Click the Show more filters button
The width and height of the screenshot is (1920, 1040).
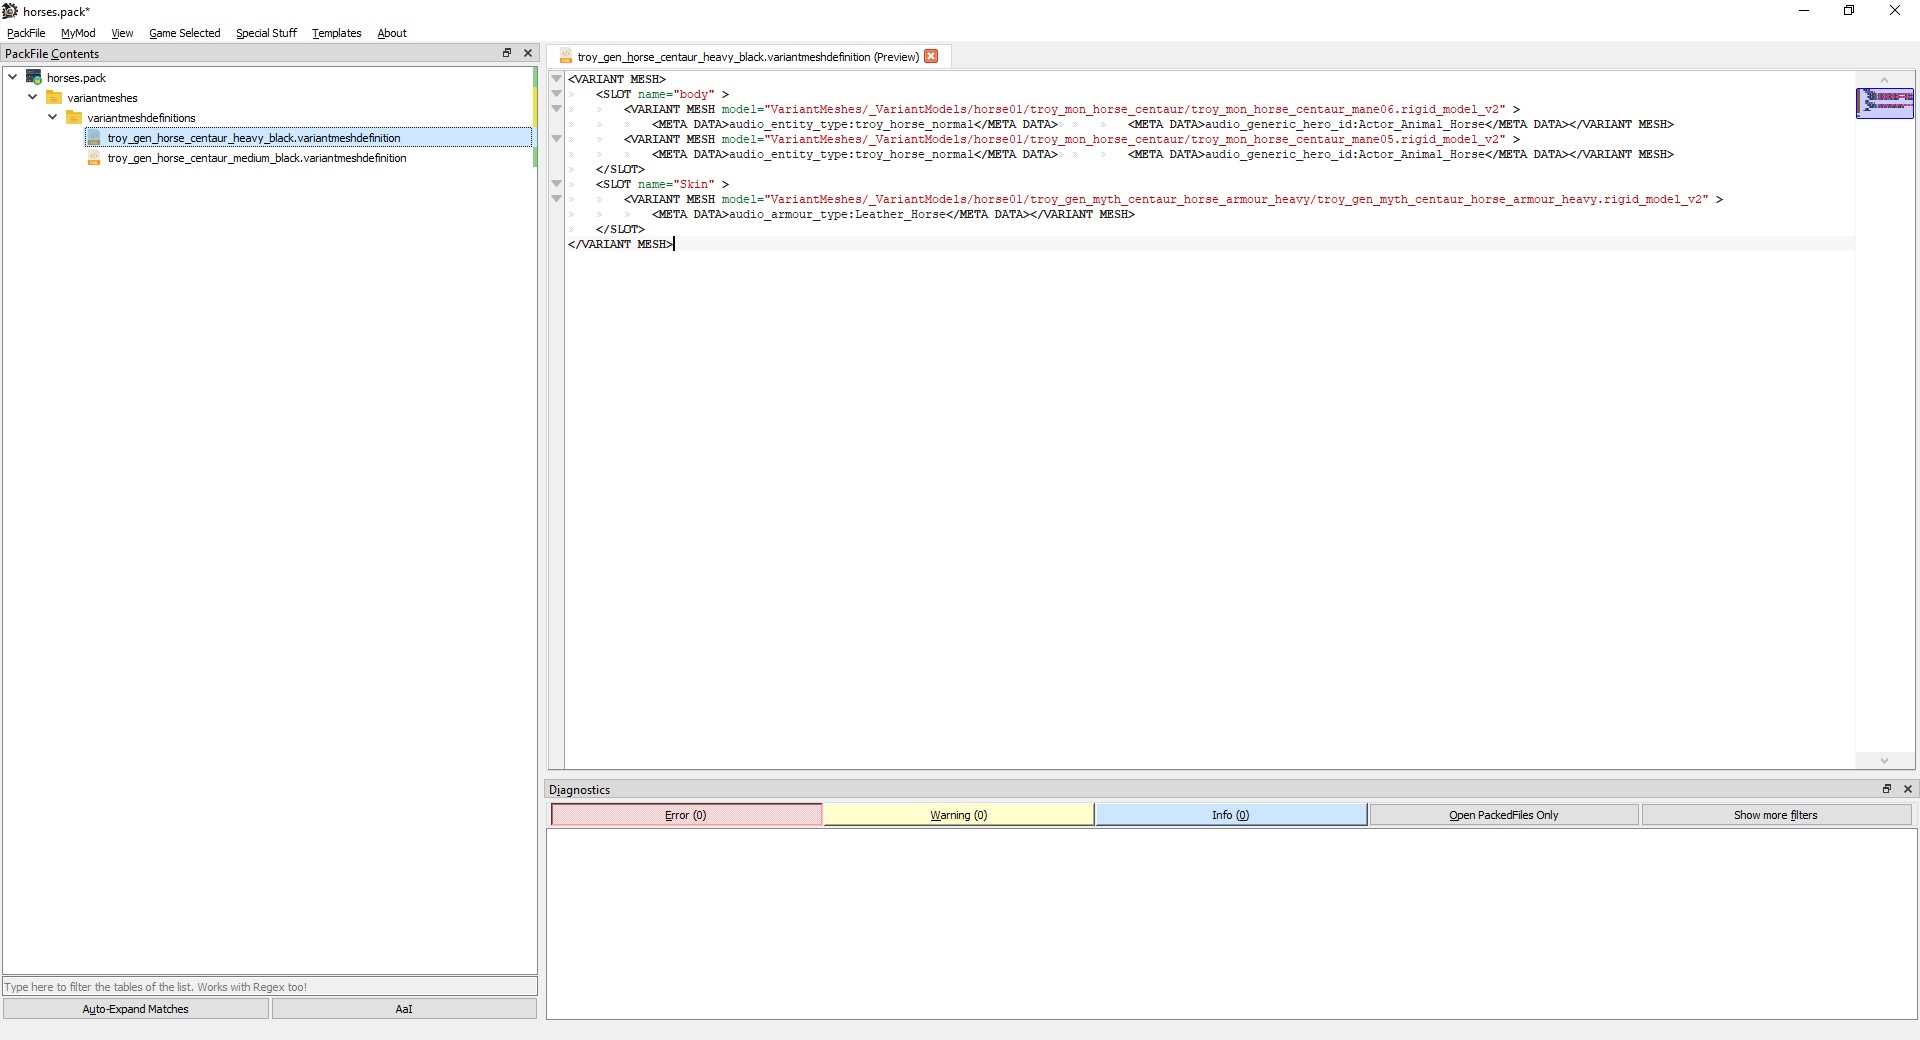click(1776, 815)
